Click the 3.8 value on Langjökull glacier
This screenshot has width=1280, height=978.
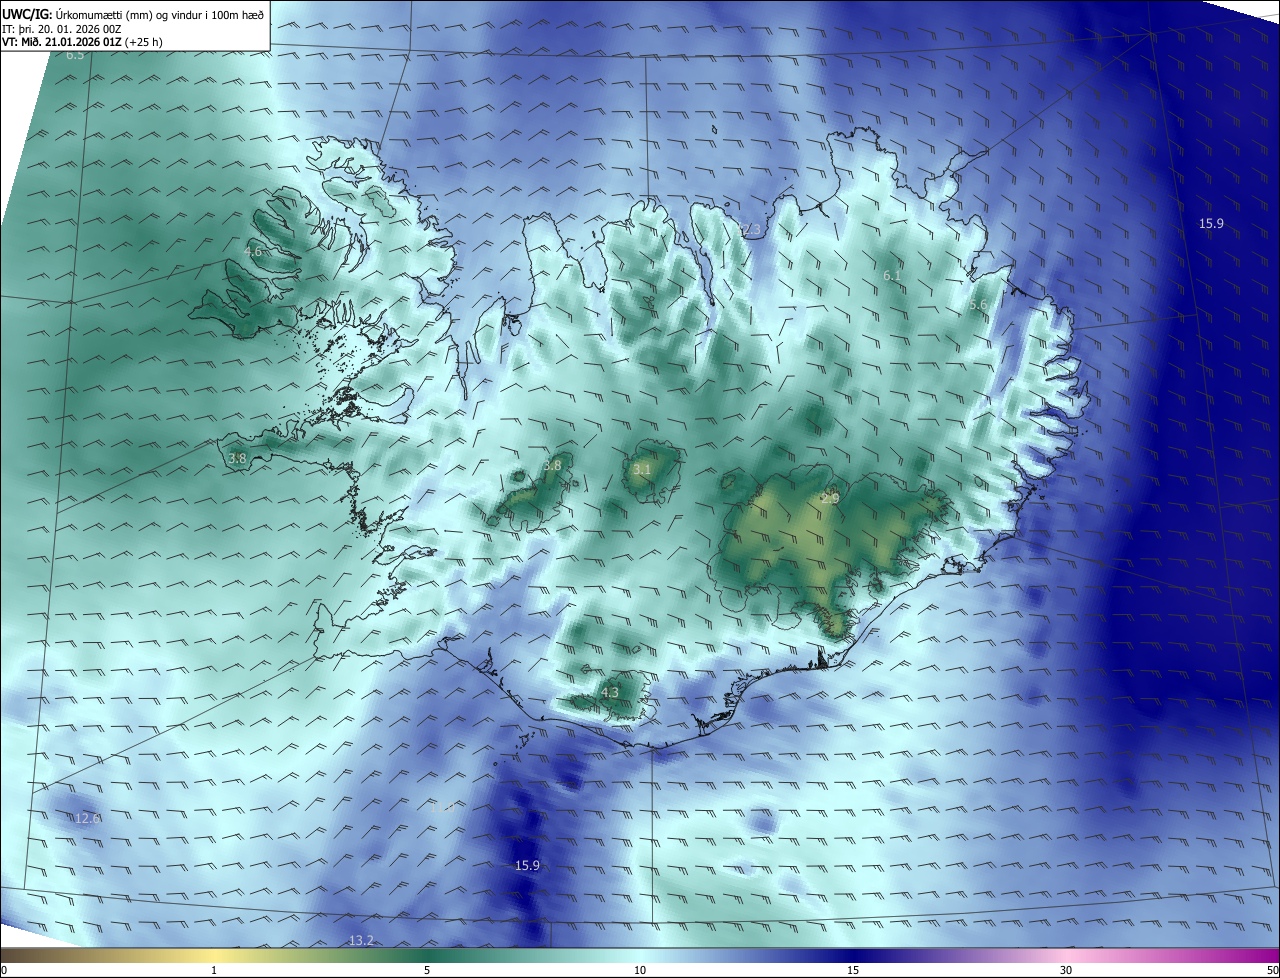click(x=552, y=465)
